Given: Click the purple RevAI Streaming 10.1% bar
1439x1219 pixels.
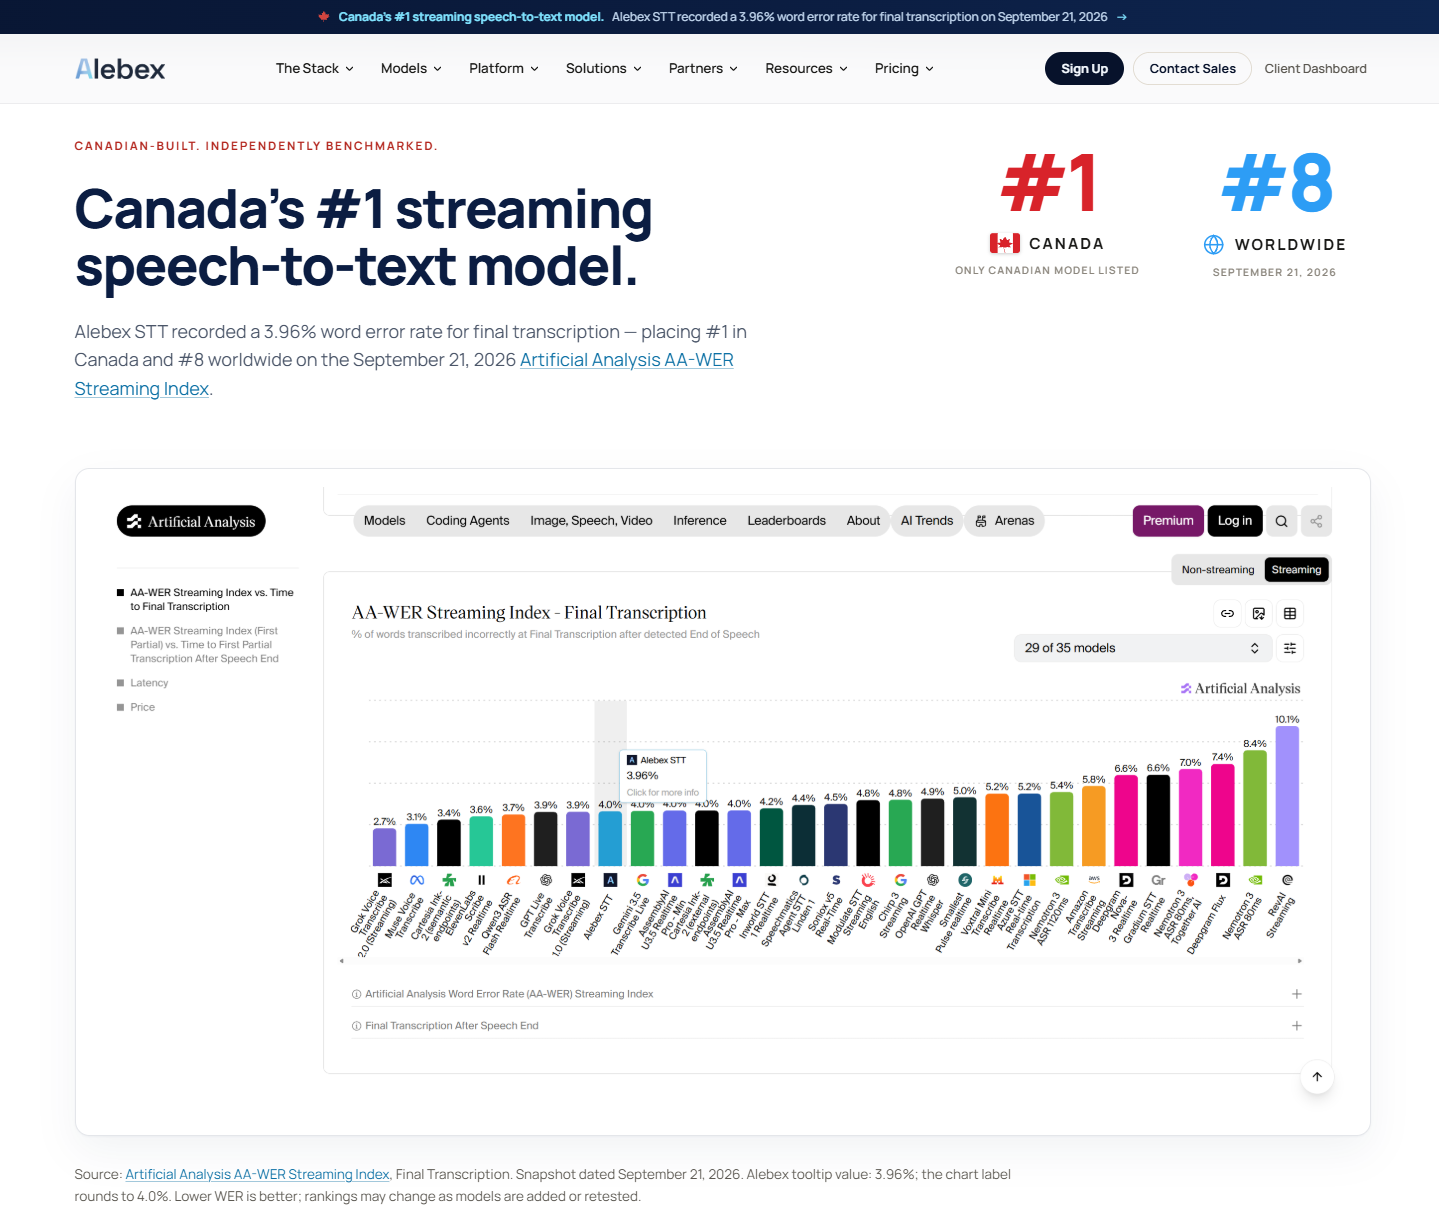Looking at the screenshot, I should 1287,796.
